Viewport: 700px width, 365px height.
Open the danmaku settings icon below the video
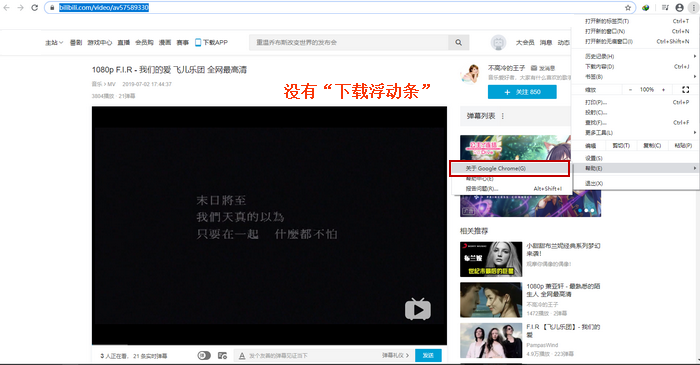tap(222, 356)
